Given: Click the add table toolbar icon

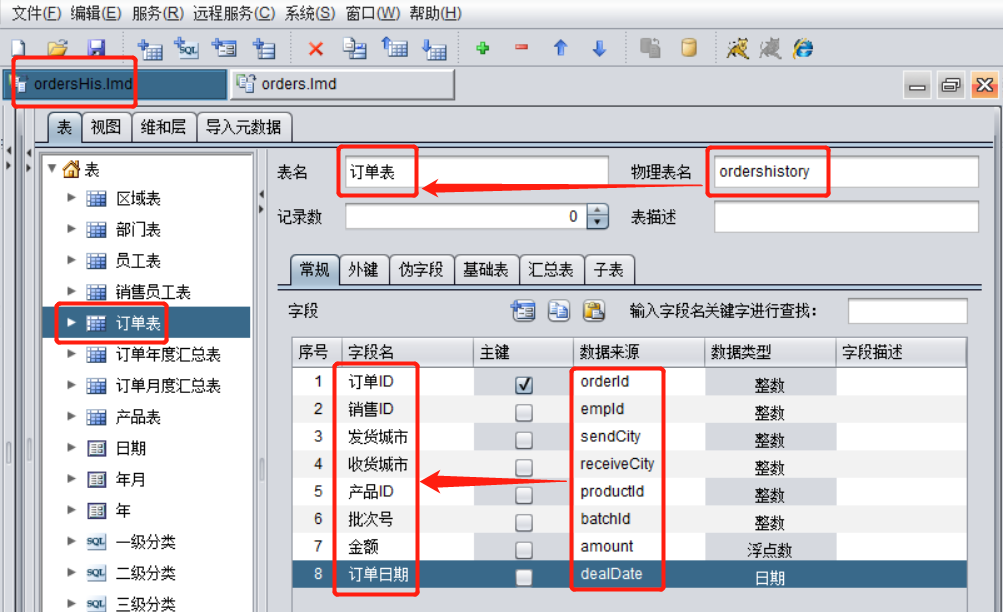Looking at the screenshot, I should pos(150,48).
